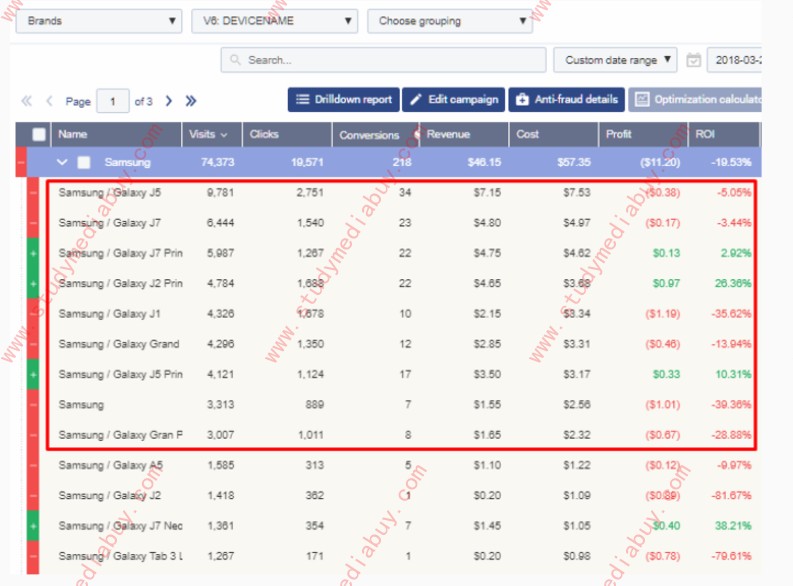Click the 26.36% ROI value
The width and height of the screenshot is (793, 586).
pyautogui.click(x=733, y=284)
